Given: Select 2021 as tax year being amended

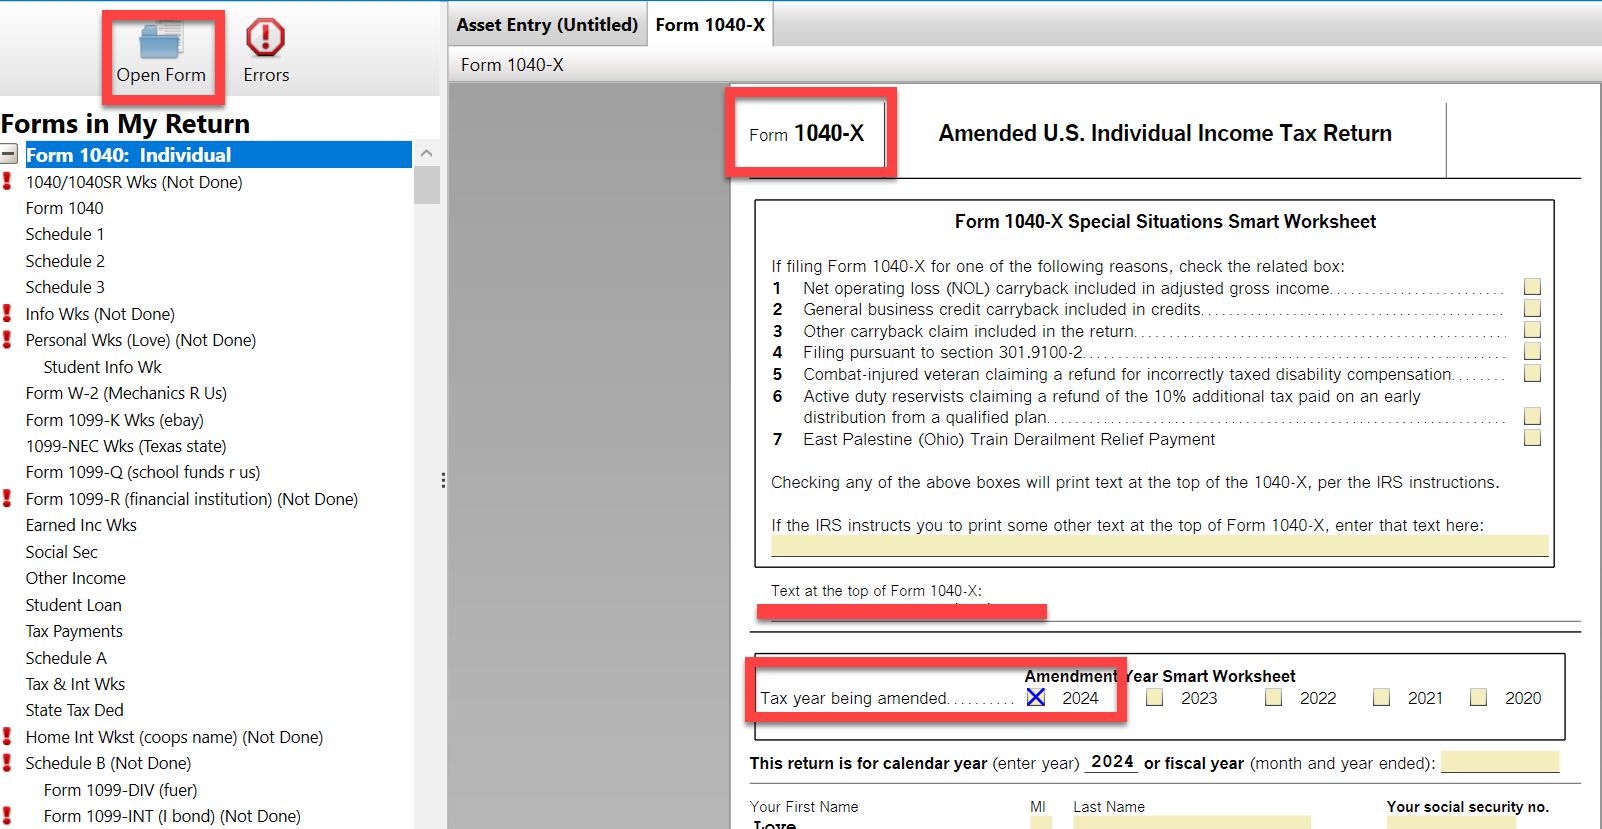Looking at the screenshot, I should pyautogui.click(x=1381, y=697).
